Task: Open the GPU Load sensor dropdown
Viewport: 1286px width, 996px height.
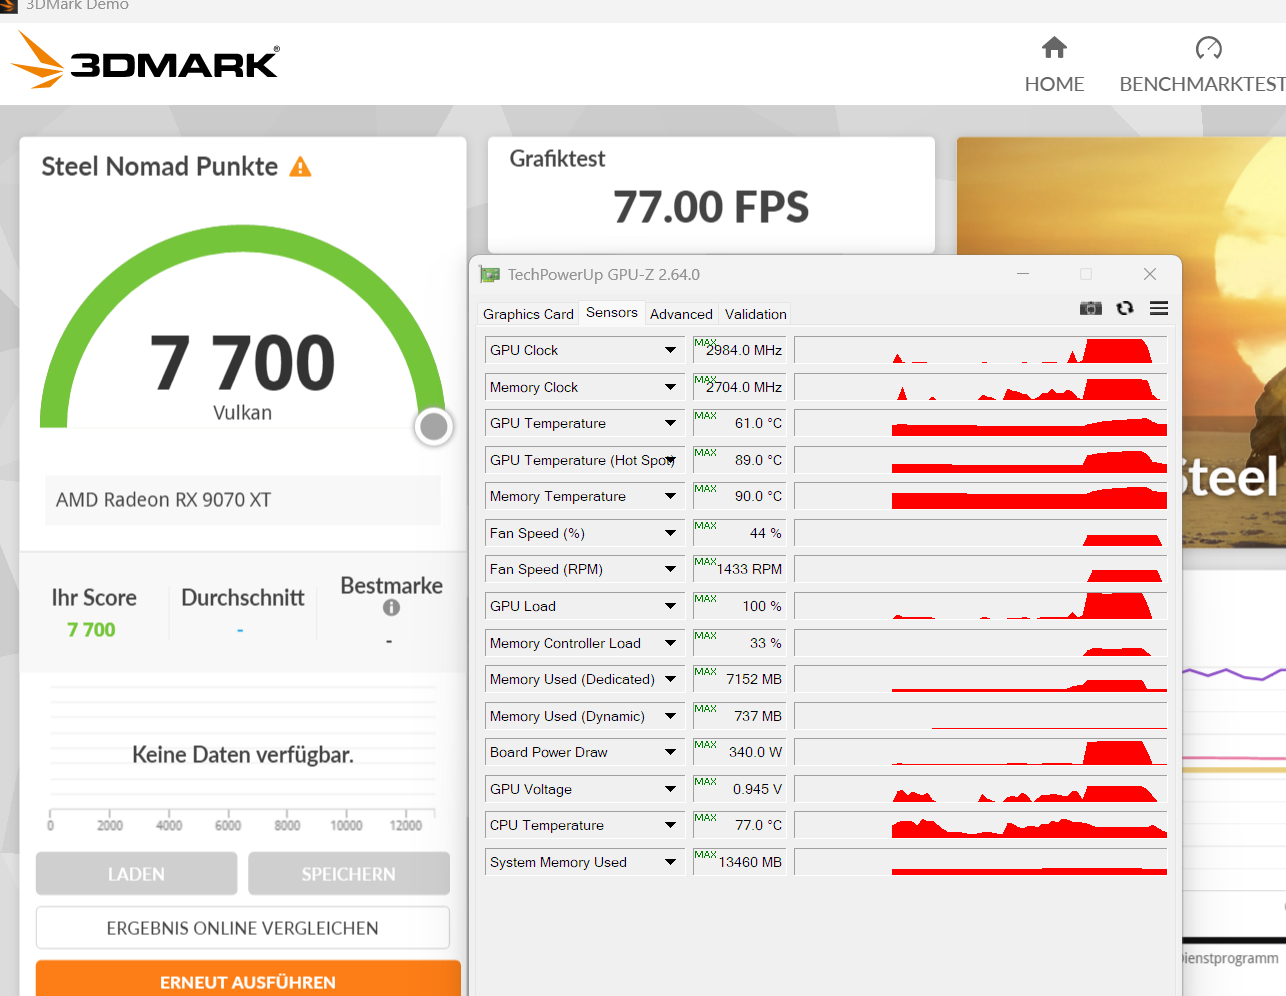Action: click(x=670, y=606)
